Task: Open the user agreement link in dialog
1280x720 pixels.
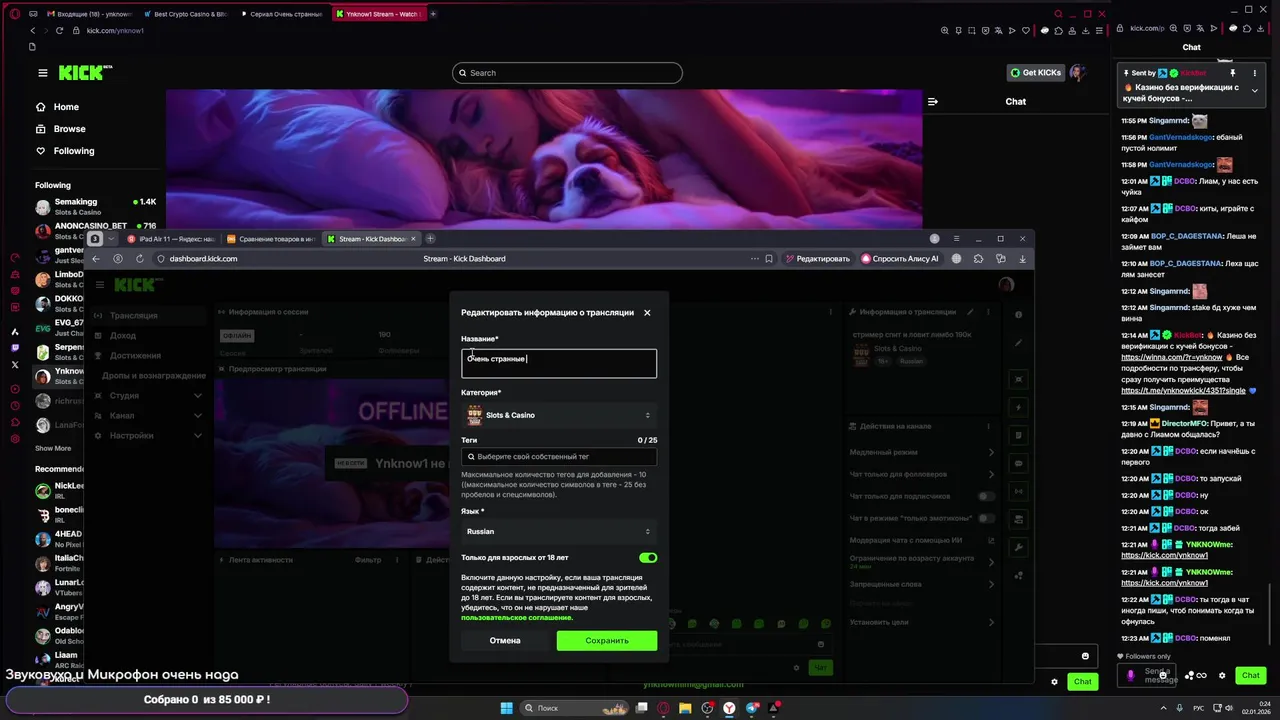Action: point(516,617)
